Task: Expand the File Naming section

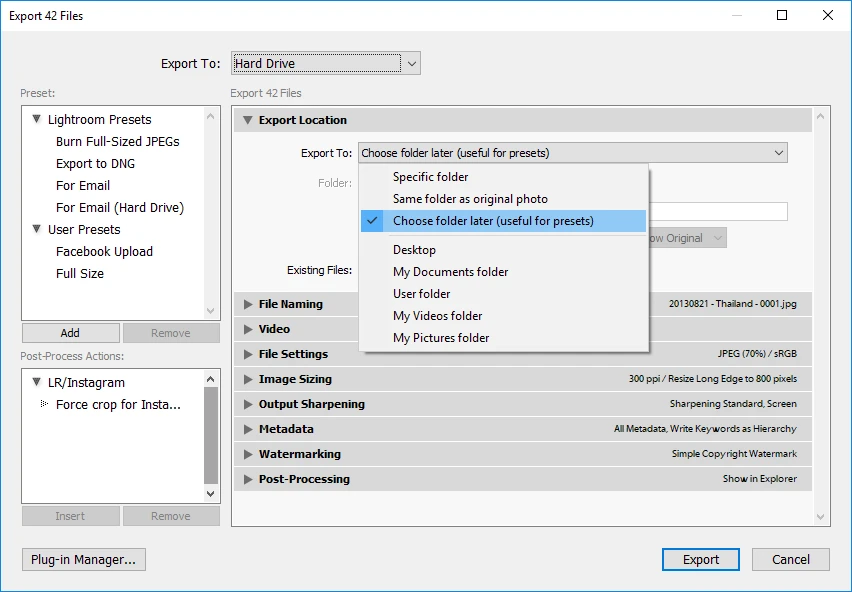Action: click(x=248, y=304)
